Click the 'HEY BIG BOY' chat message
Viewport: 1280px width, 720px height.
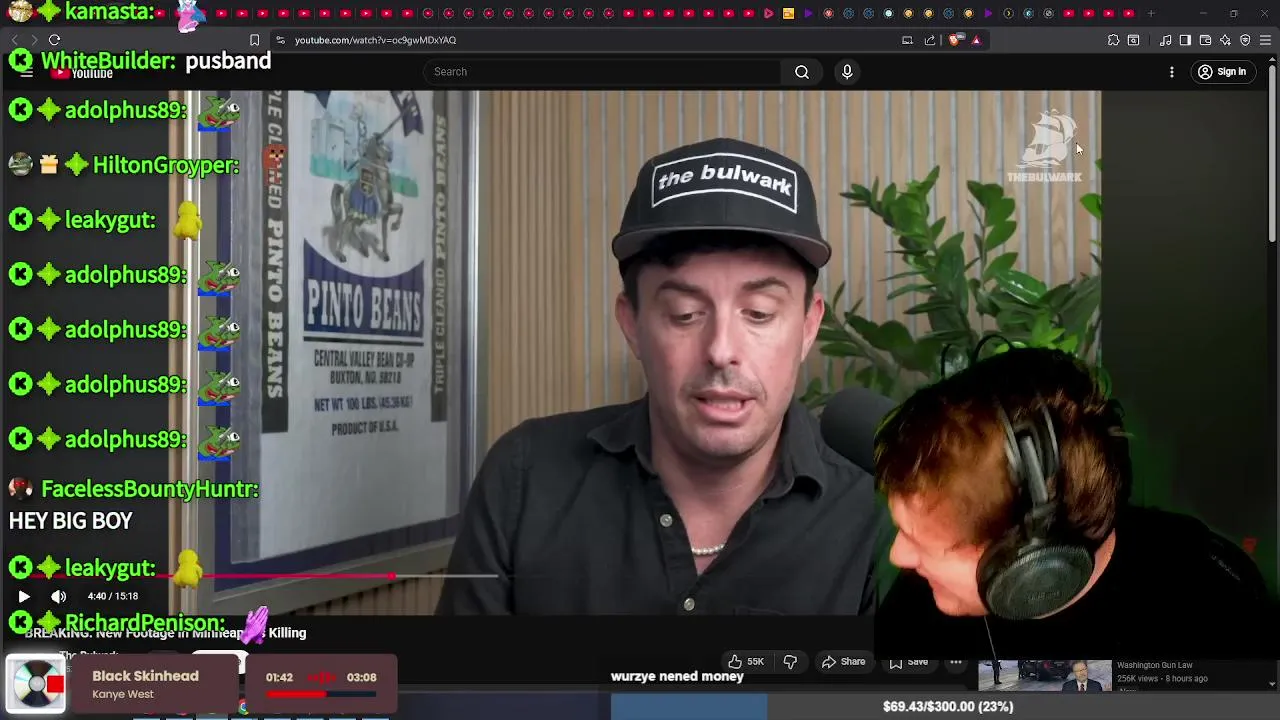(70, 521)
